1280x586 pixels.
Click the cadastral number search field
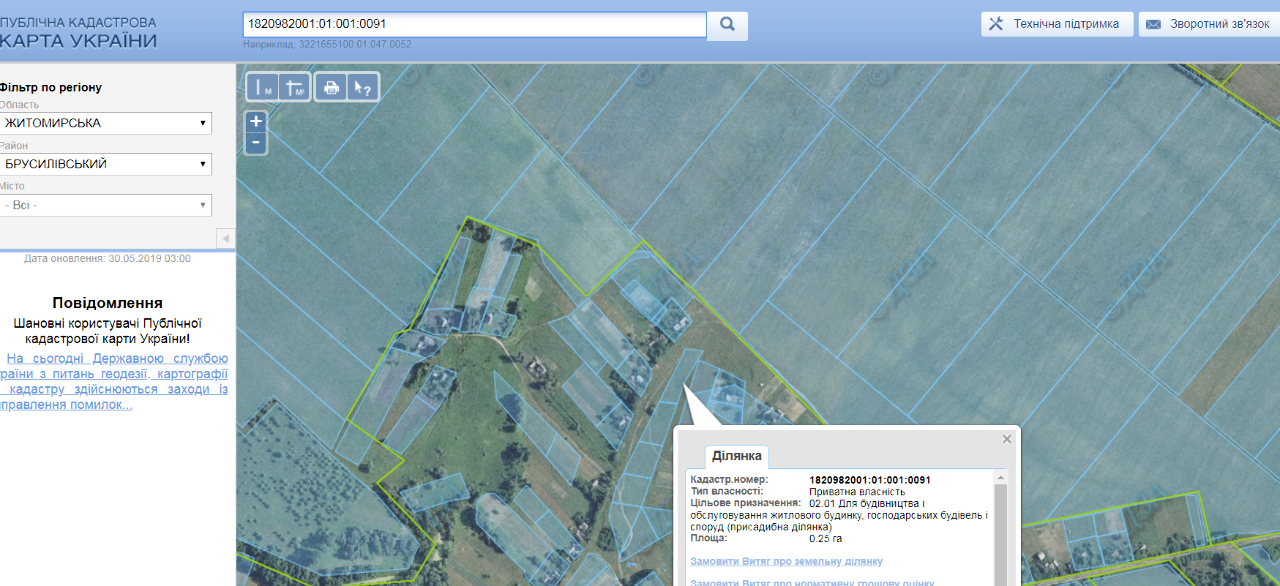tap(474, 24)
